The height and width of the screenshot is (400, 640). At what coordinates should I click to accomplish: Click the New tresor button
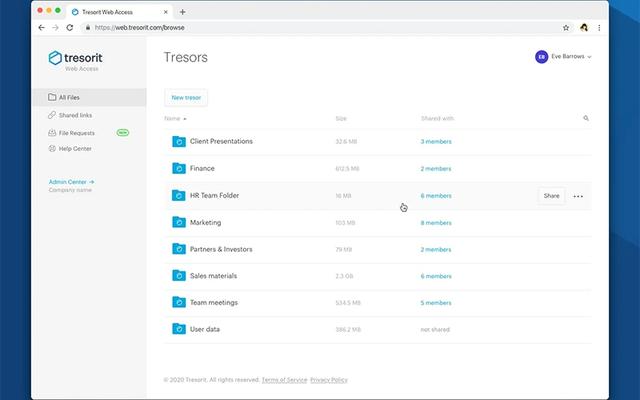pos(185,97)
